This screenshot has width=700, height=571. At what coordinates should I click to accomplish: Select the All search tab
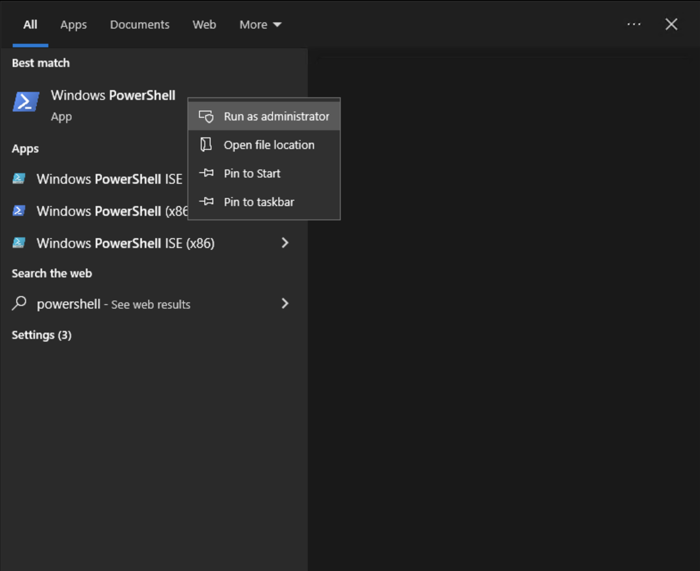pos(30,24)
